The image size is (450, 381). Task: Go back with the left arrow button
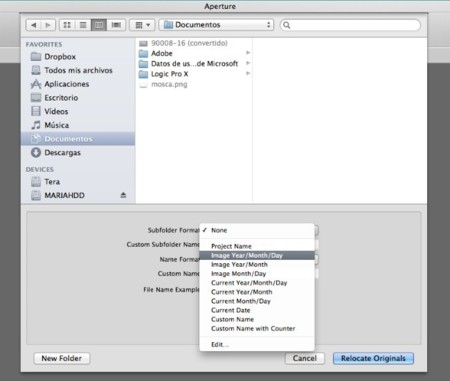click(34, 25)
